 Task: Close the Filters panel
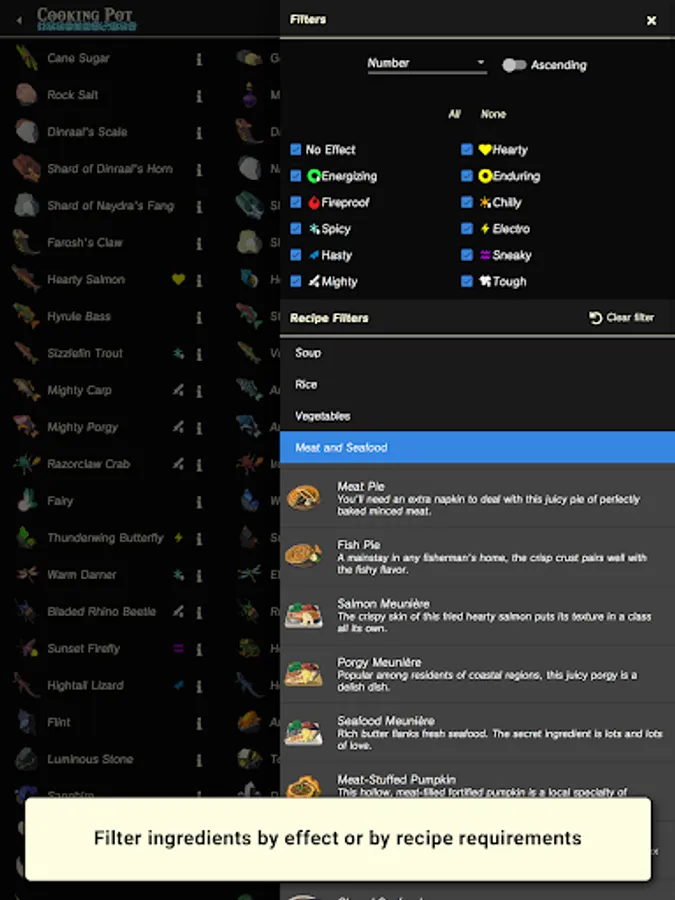[651, 20]
